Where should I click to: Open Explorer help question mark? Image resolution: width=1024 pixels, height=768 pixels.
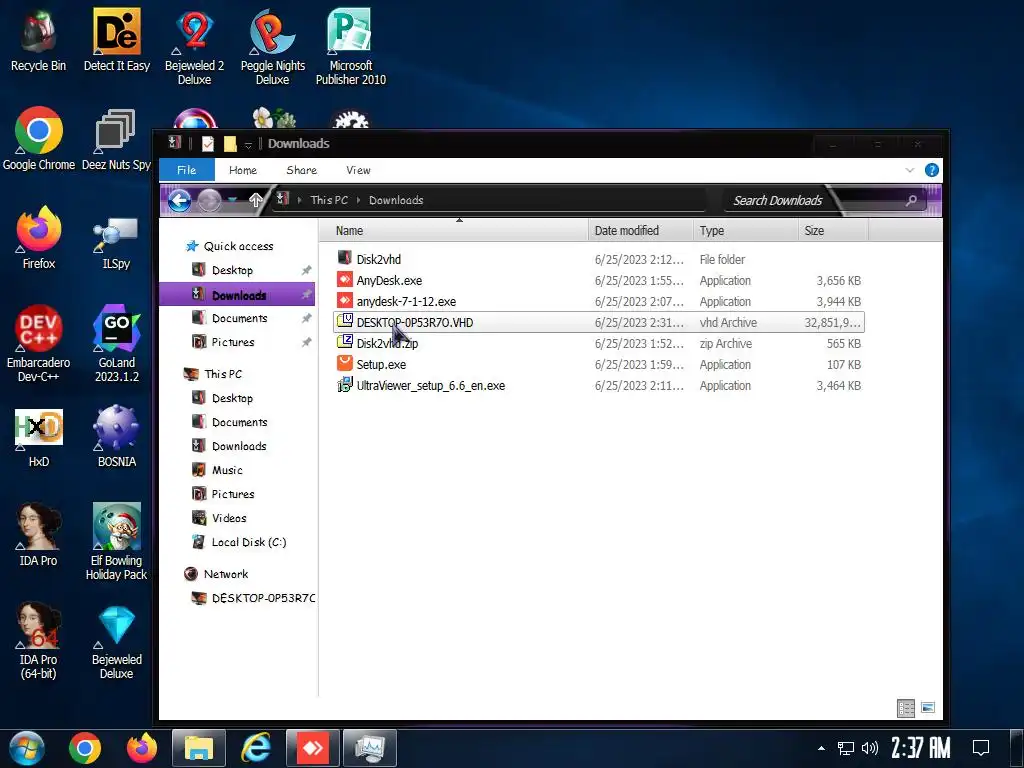point(932,170)
